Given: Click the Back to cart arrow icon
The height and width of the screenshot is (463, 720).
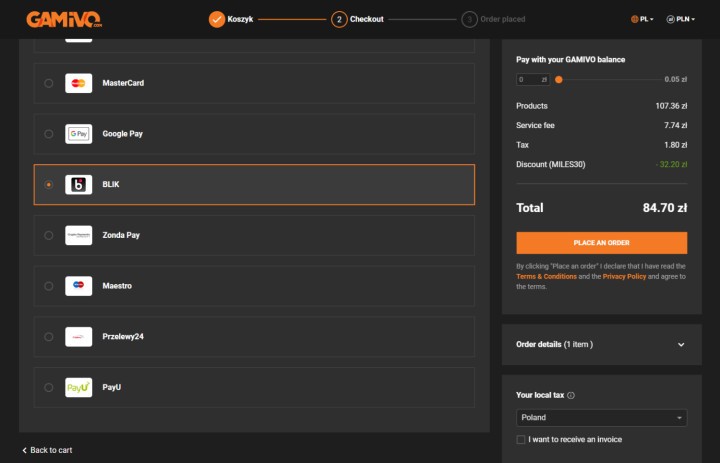Looking at the screenshot, I should point(24,450).
